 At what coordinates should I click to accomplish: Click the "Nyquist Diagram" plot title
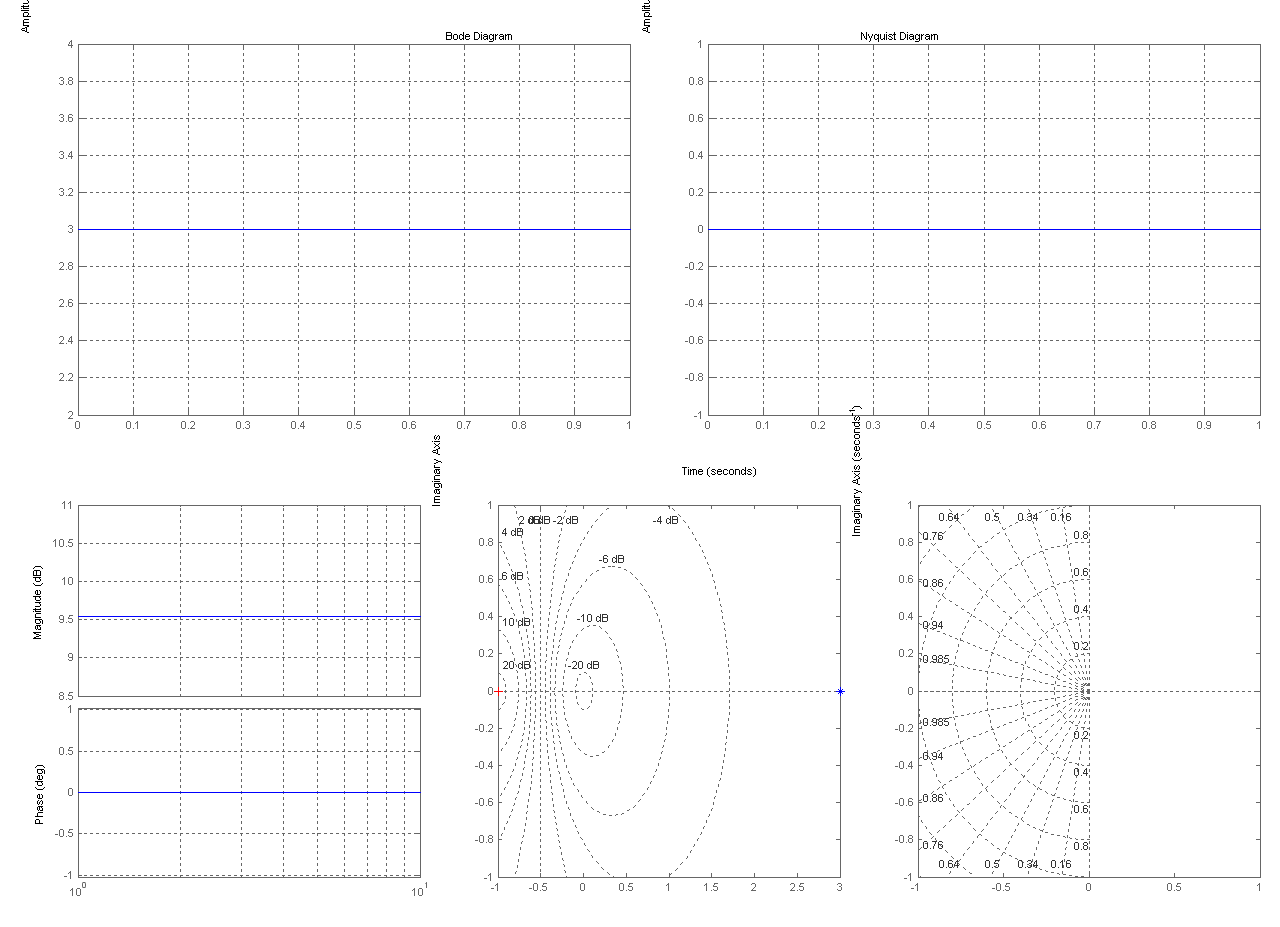tap(899, 36)
